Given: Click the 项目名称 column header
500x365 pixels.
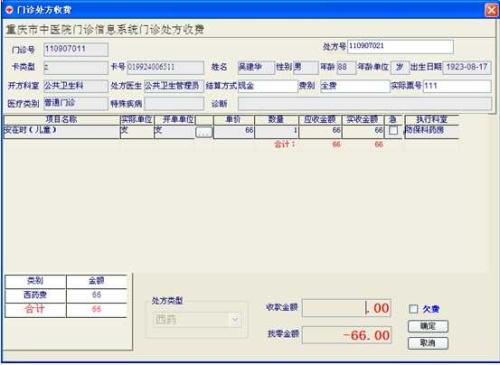Looking at the screenshot, I should (x=61, y=120).
